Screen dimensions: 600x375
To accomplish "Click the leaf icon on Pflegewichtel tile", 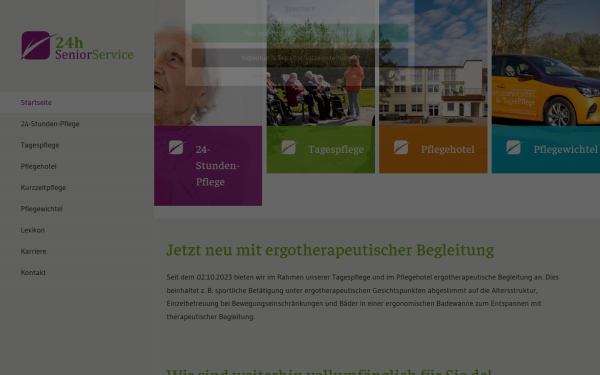I will point(514,147).
